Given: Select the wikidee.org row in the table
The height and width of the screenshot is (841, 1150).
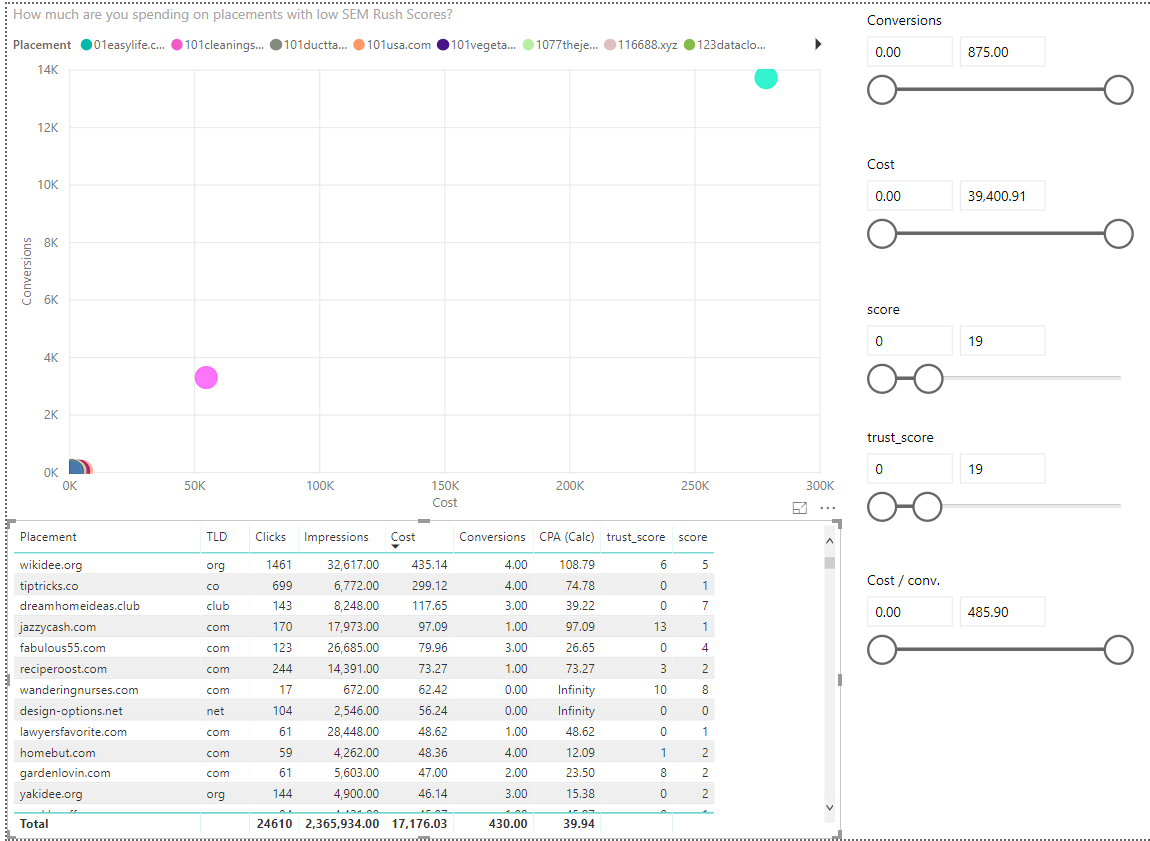Looking at the screenshot, I should pos(50,565).
